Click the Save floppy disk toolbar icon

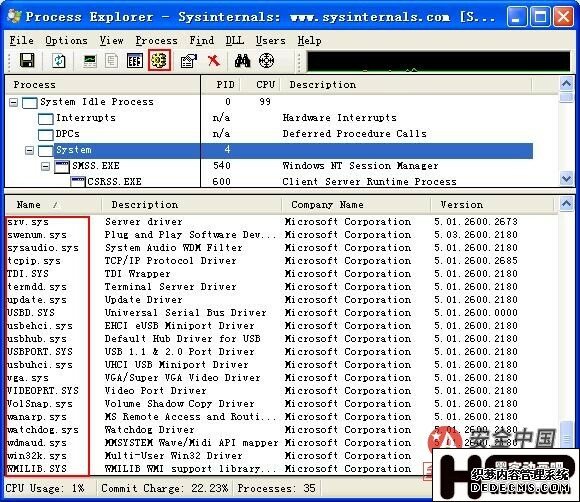point(27,61)
